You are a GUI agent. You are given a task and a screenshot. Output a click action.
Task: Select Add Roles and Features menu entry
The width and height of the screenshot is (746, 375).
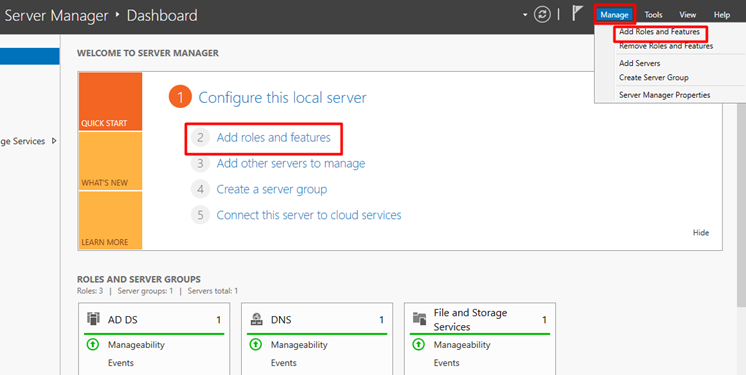click(659, 32)
